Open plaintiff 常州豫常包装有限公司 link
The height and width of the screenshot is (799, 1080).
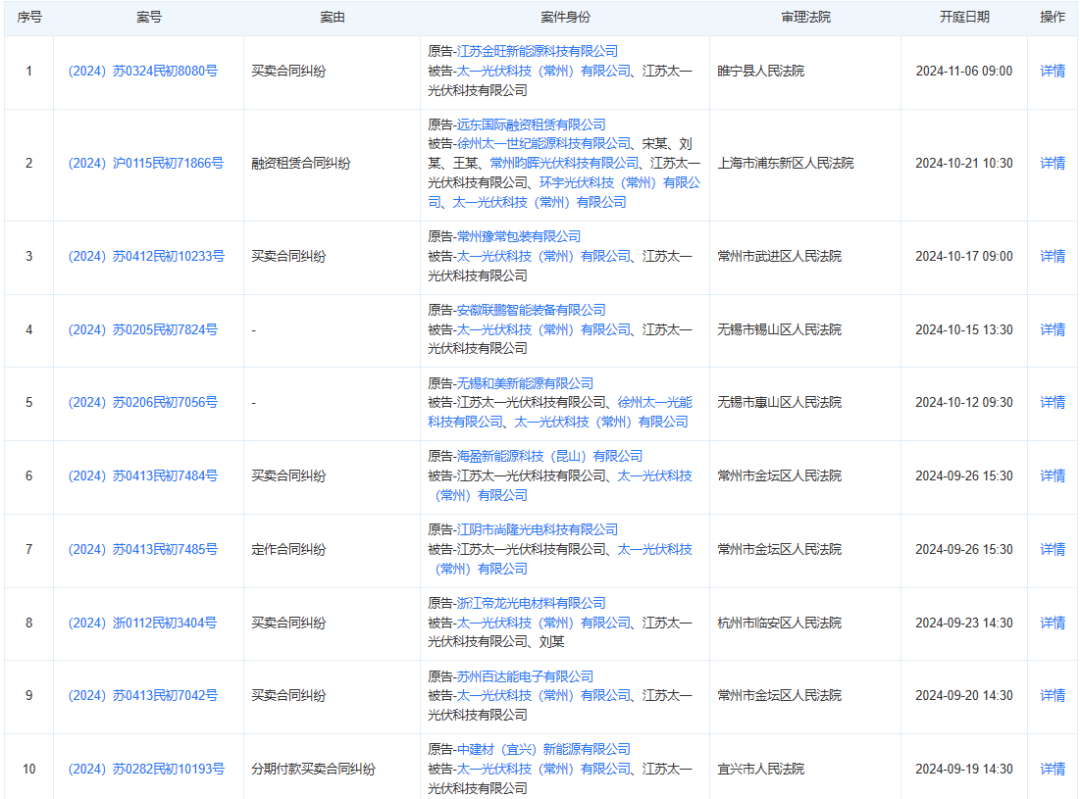pos(518,237)
